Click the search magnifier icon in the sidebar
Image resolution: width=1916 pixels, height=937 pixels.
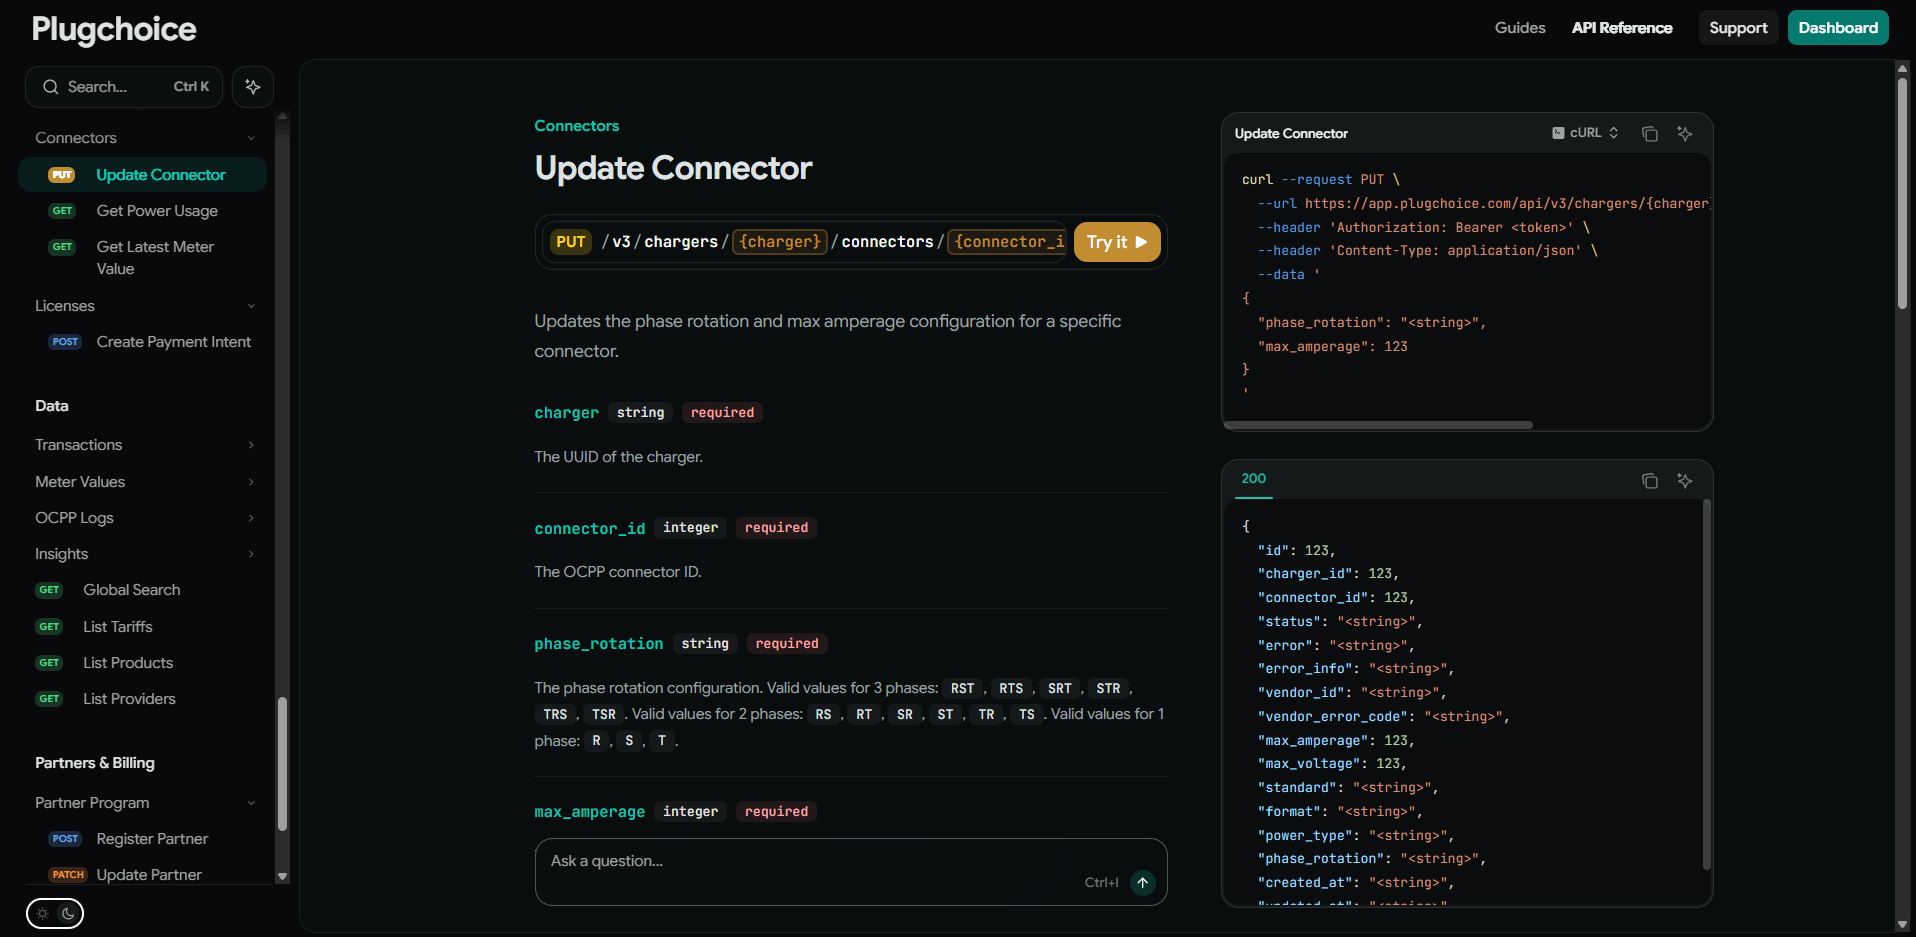click(51, 87)
